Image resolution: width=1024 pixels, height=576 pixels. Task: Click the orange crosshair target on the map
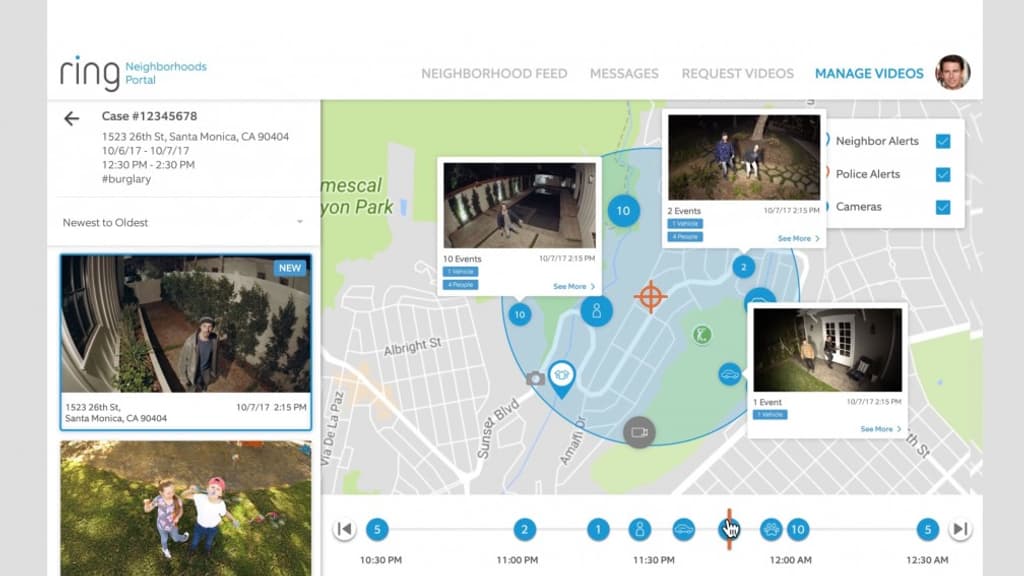(x=650, y=296)
